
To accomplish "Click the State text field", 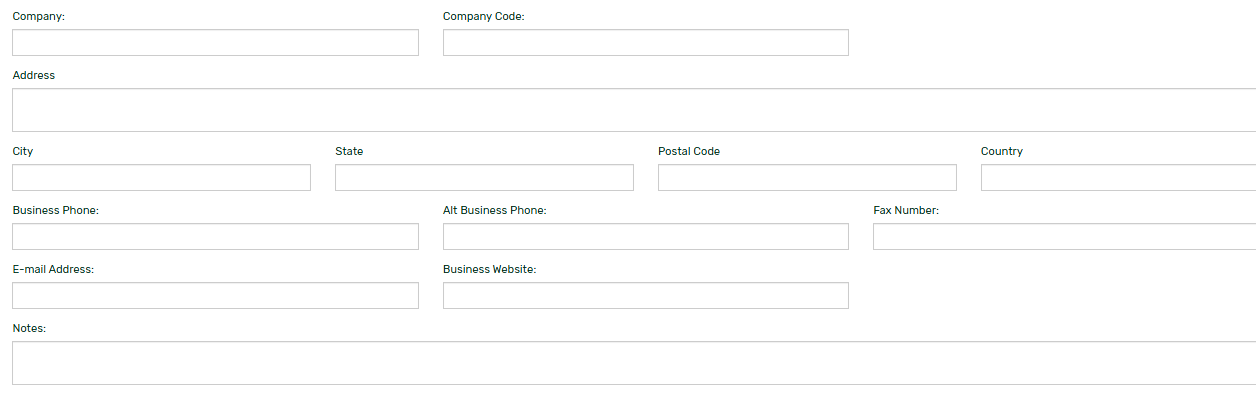I will (484, 177).
